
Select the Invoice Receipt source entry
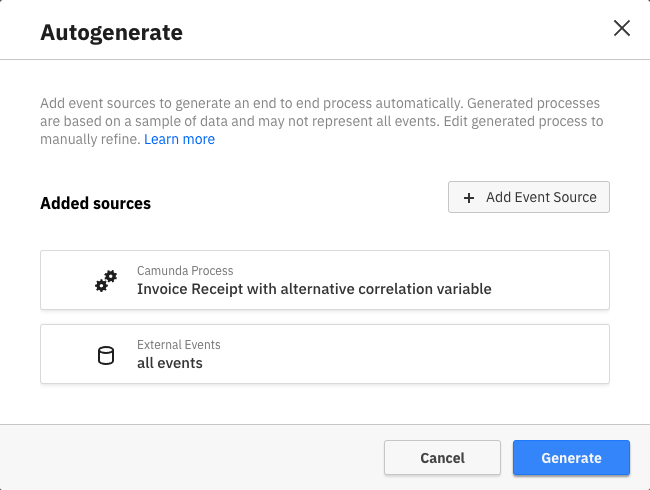pos(325,280)
